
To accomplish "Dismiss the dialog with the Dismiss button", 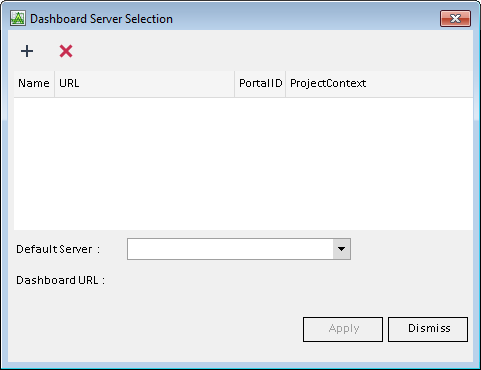I will click(x=428, y=329).
